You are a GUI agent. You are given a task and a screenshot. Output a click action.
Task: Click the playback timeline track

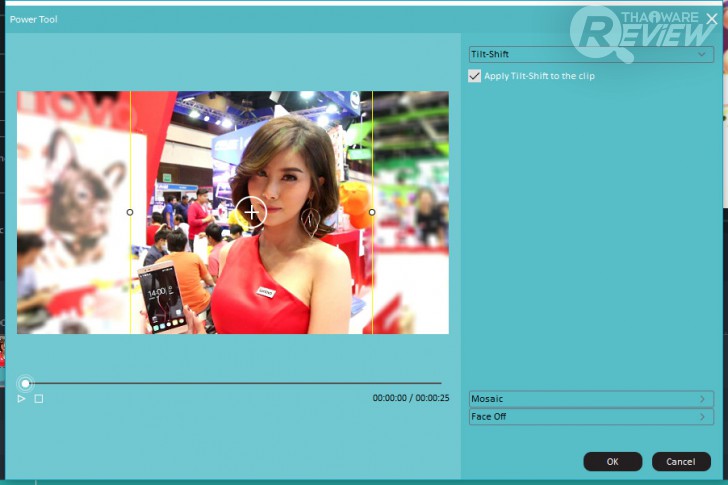coord(232,383)
